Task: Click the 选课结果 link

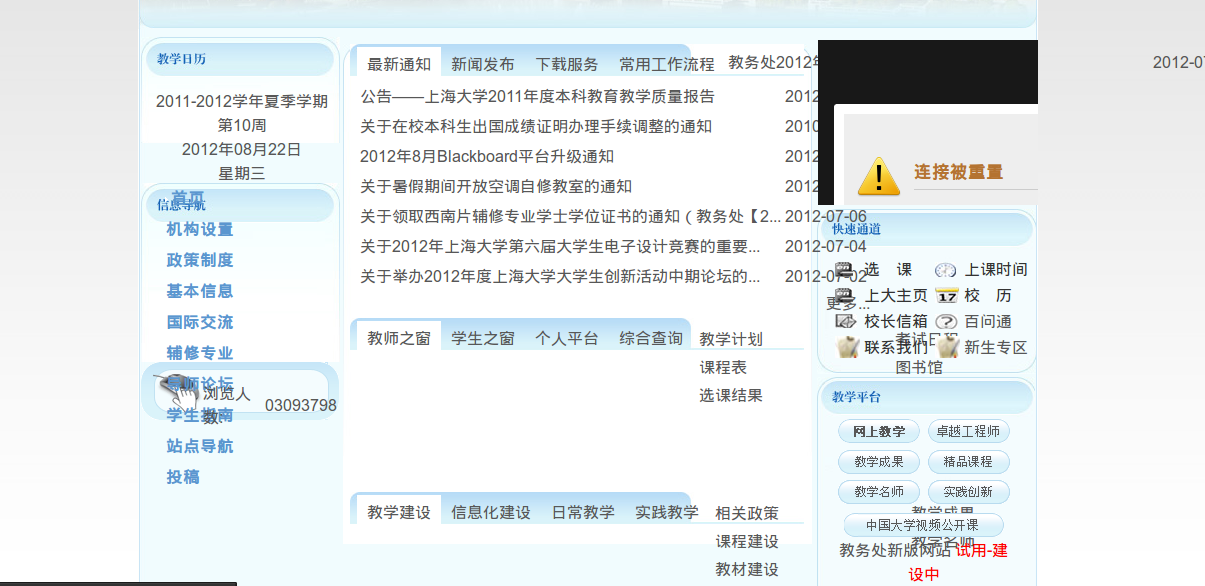Action: [731, 395]
